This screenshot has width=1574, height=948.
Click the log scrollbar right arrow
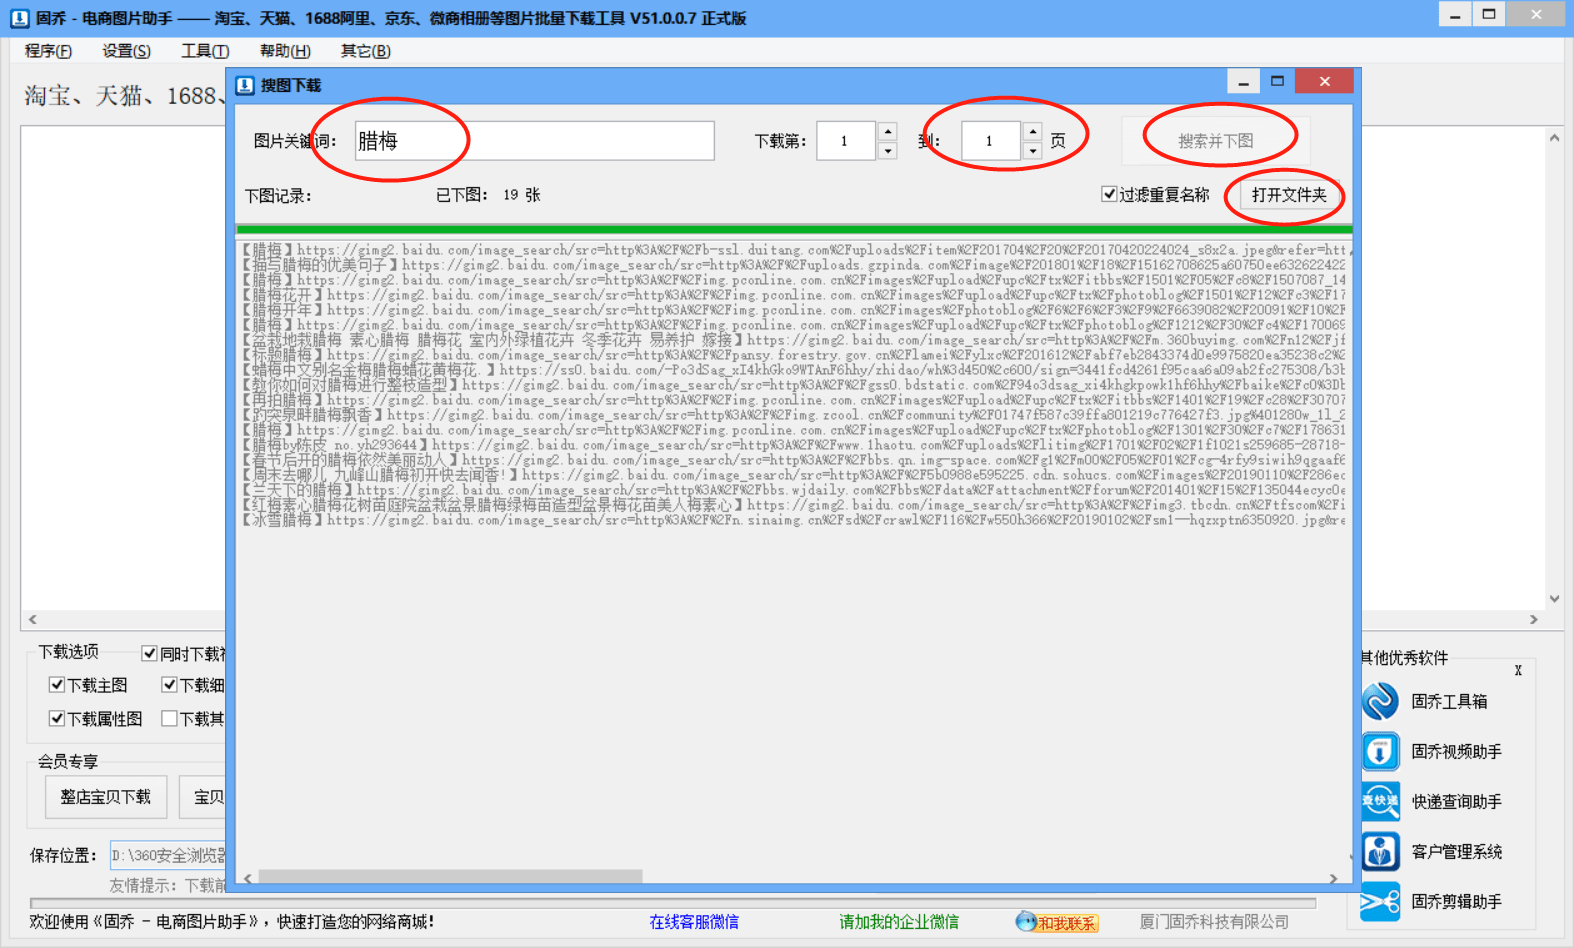pyautogui.click(x=1333, y=878)
